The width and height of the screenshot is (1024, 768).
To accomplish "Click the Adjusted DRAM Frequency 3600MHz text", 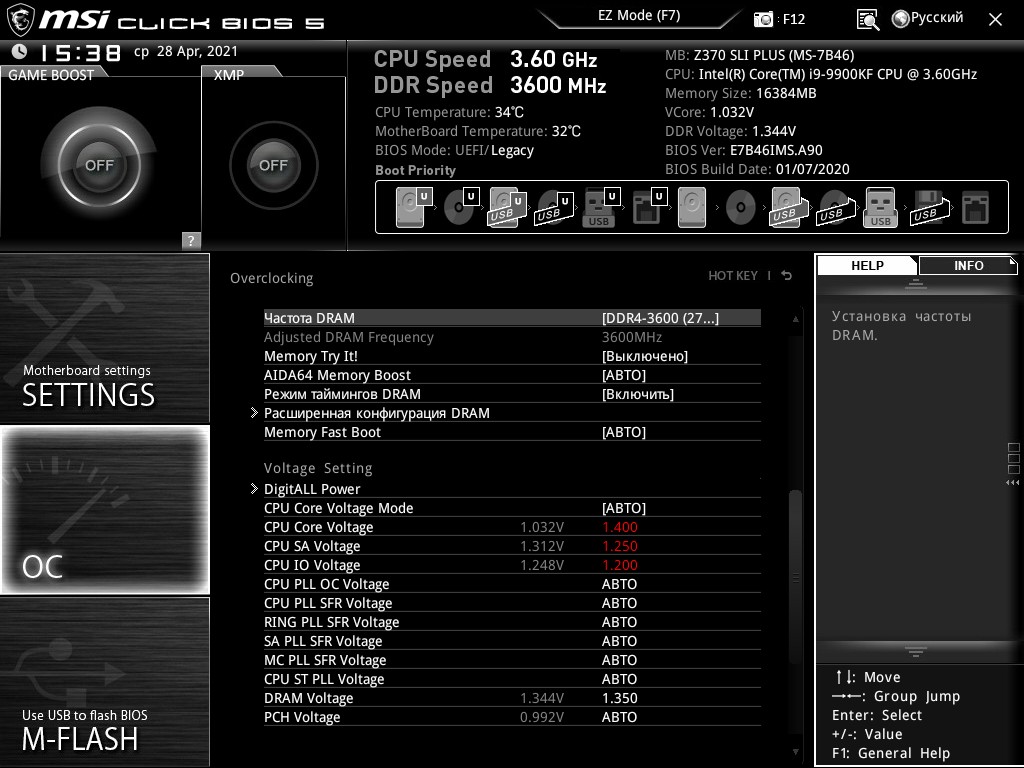I will (x=632, y=337).
